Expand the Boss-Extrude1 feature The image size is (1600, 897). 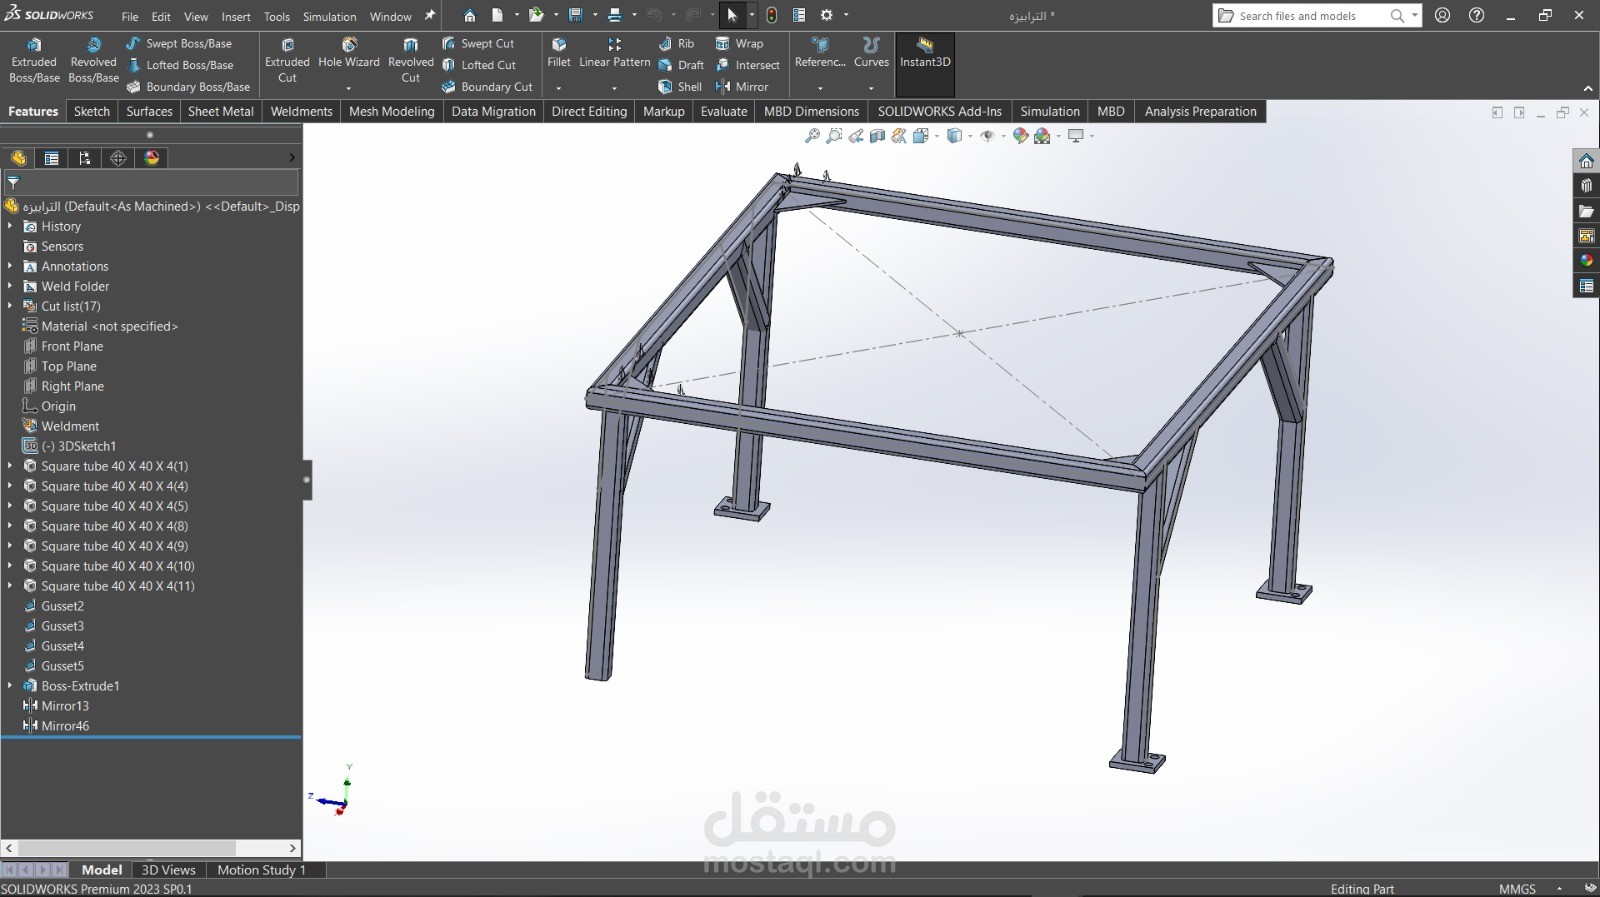[10, 686]
